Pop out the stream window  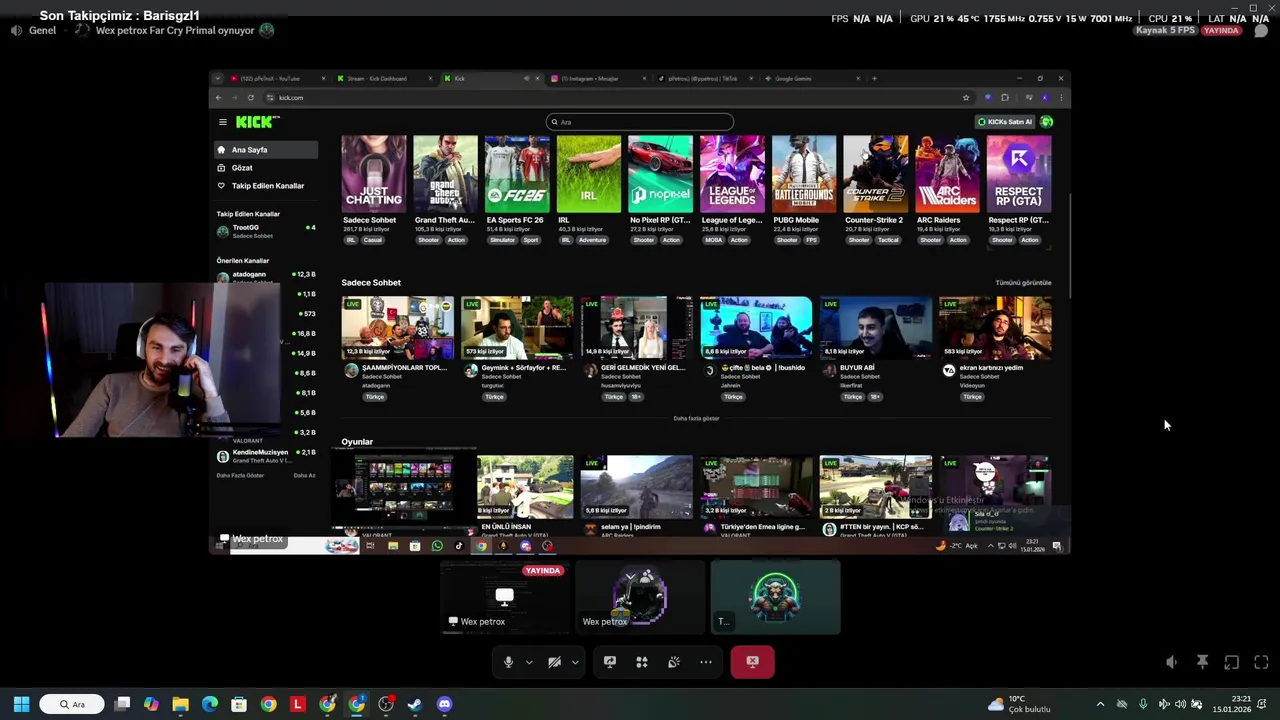click(1232, 662)
